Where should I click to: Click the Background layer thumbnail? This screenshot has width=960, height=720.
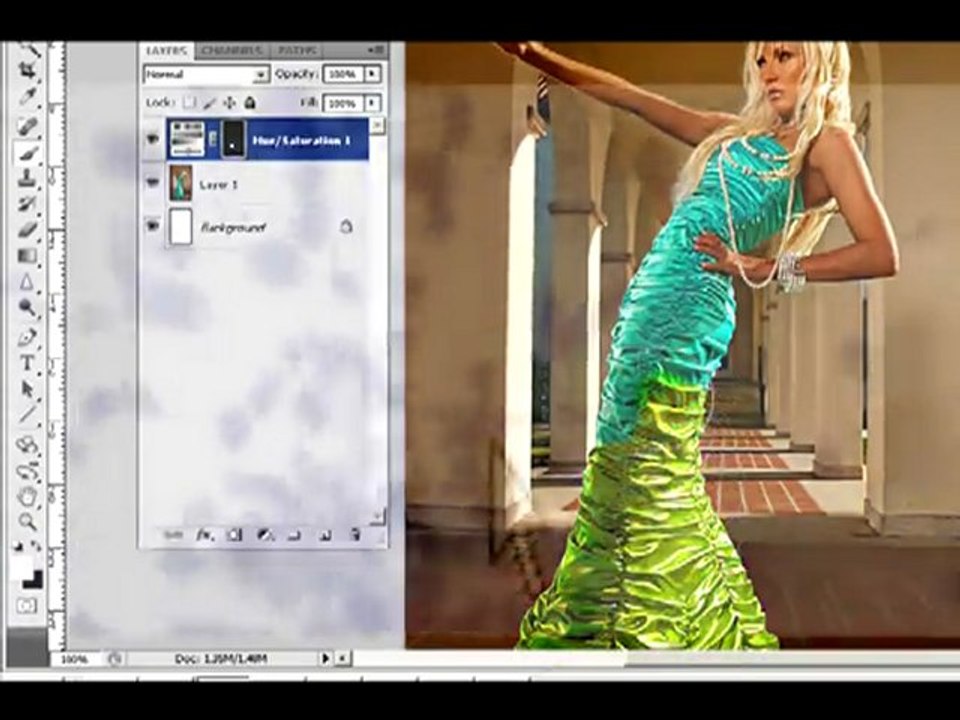pos(181,227)
